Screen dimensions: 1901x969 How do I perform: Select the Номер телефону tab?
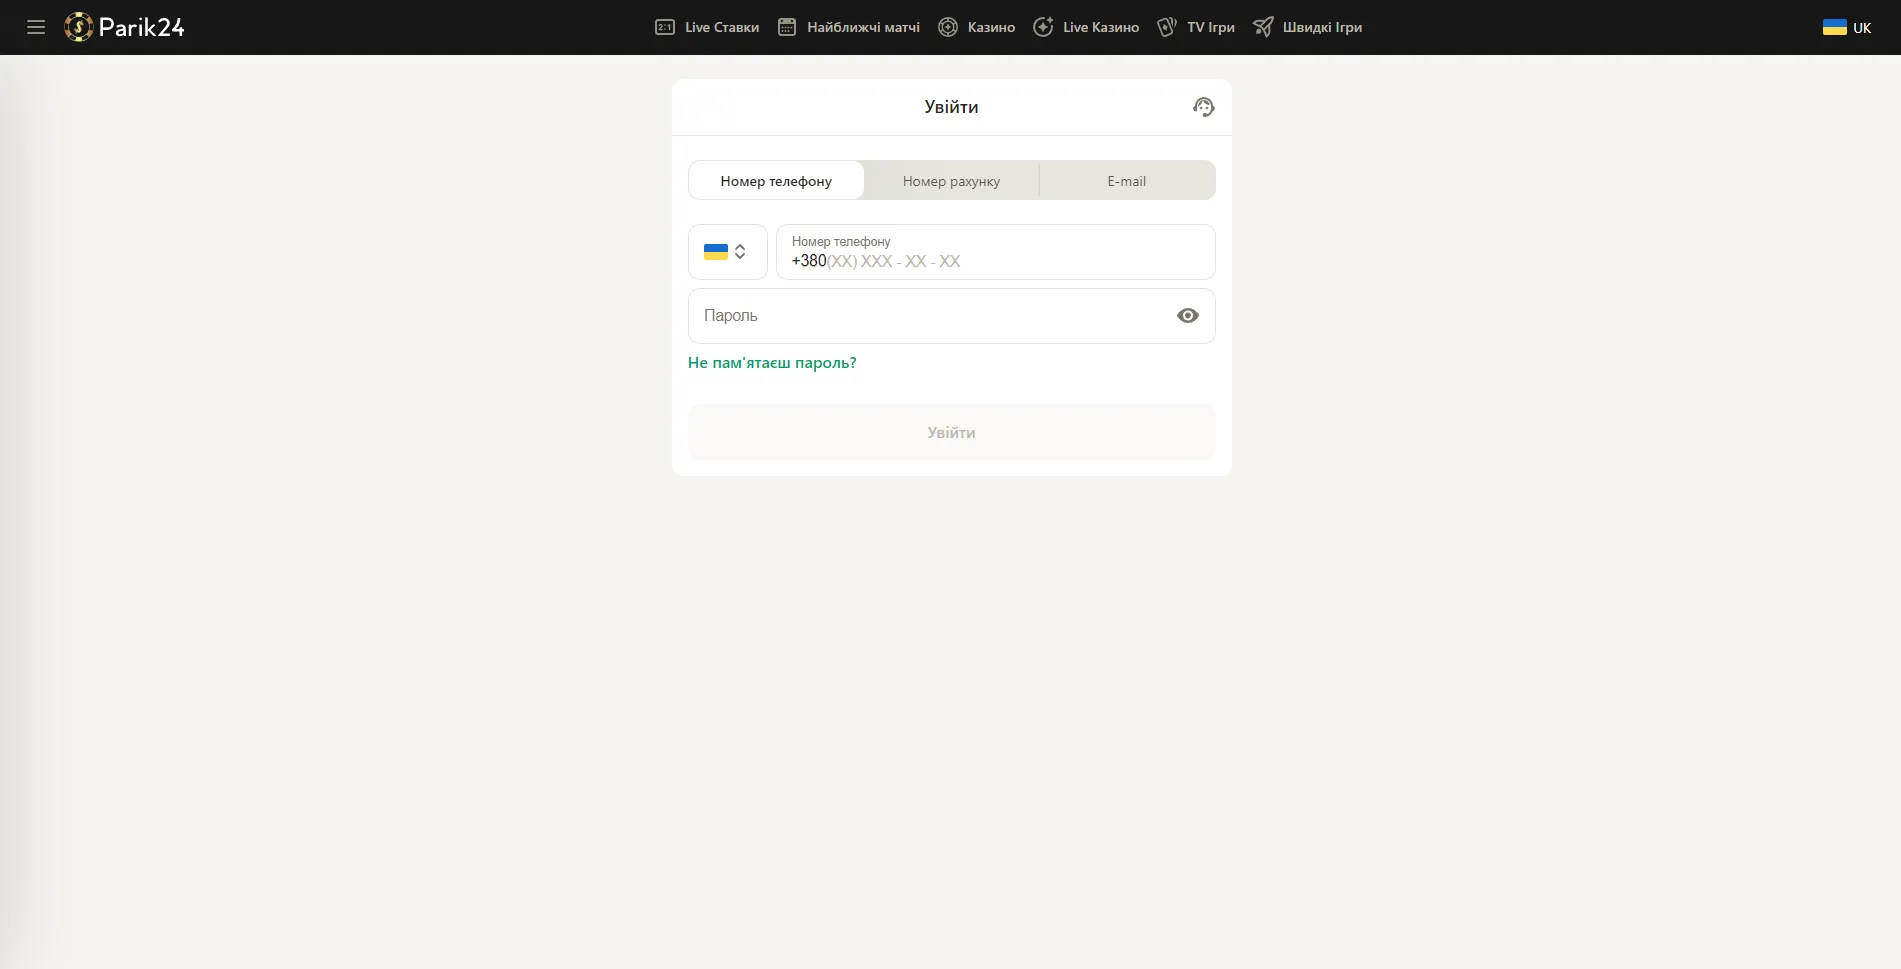[776, 181]
